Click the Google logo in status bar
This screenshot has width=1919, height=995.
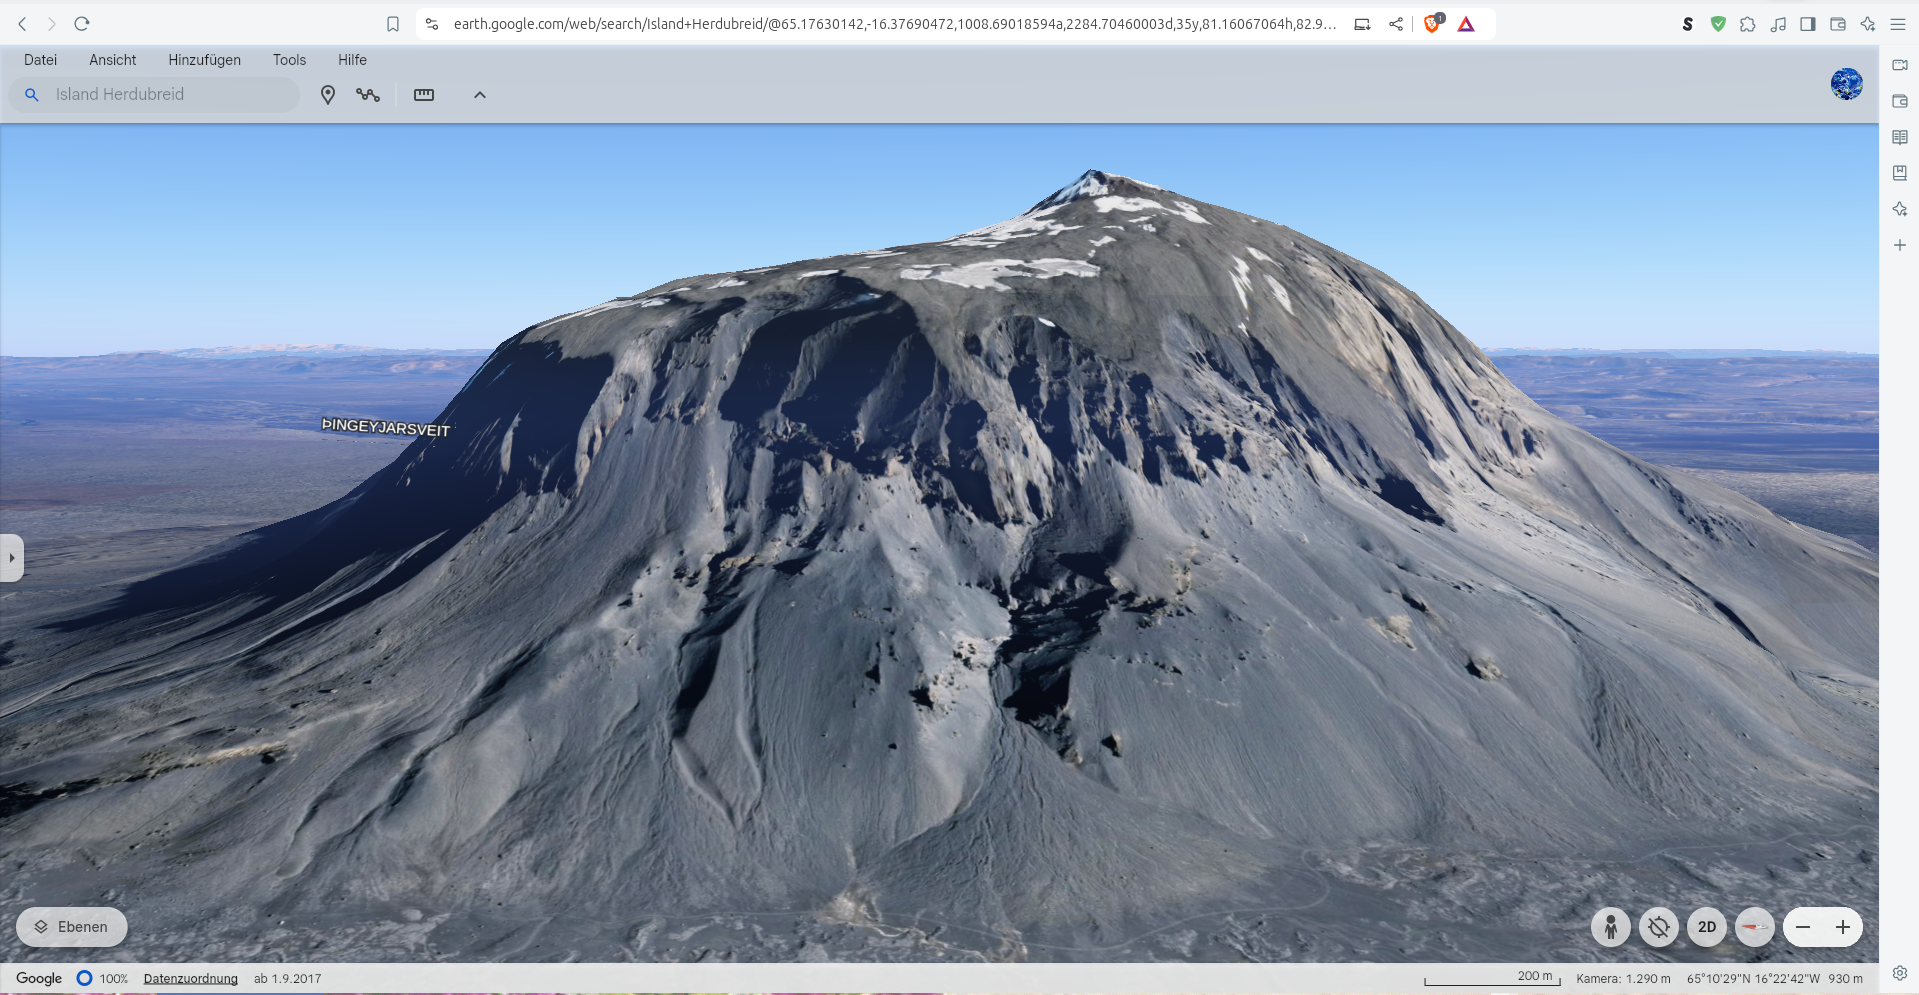(x=39, y=978)
